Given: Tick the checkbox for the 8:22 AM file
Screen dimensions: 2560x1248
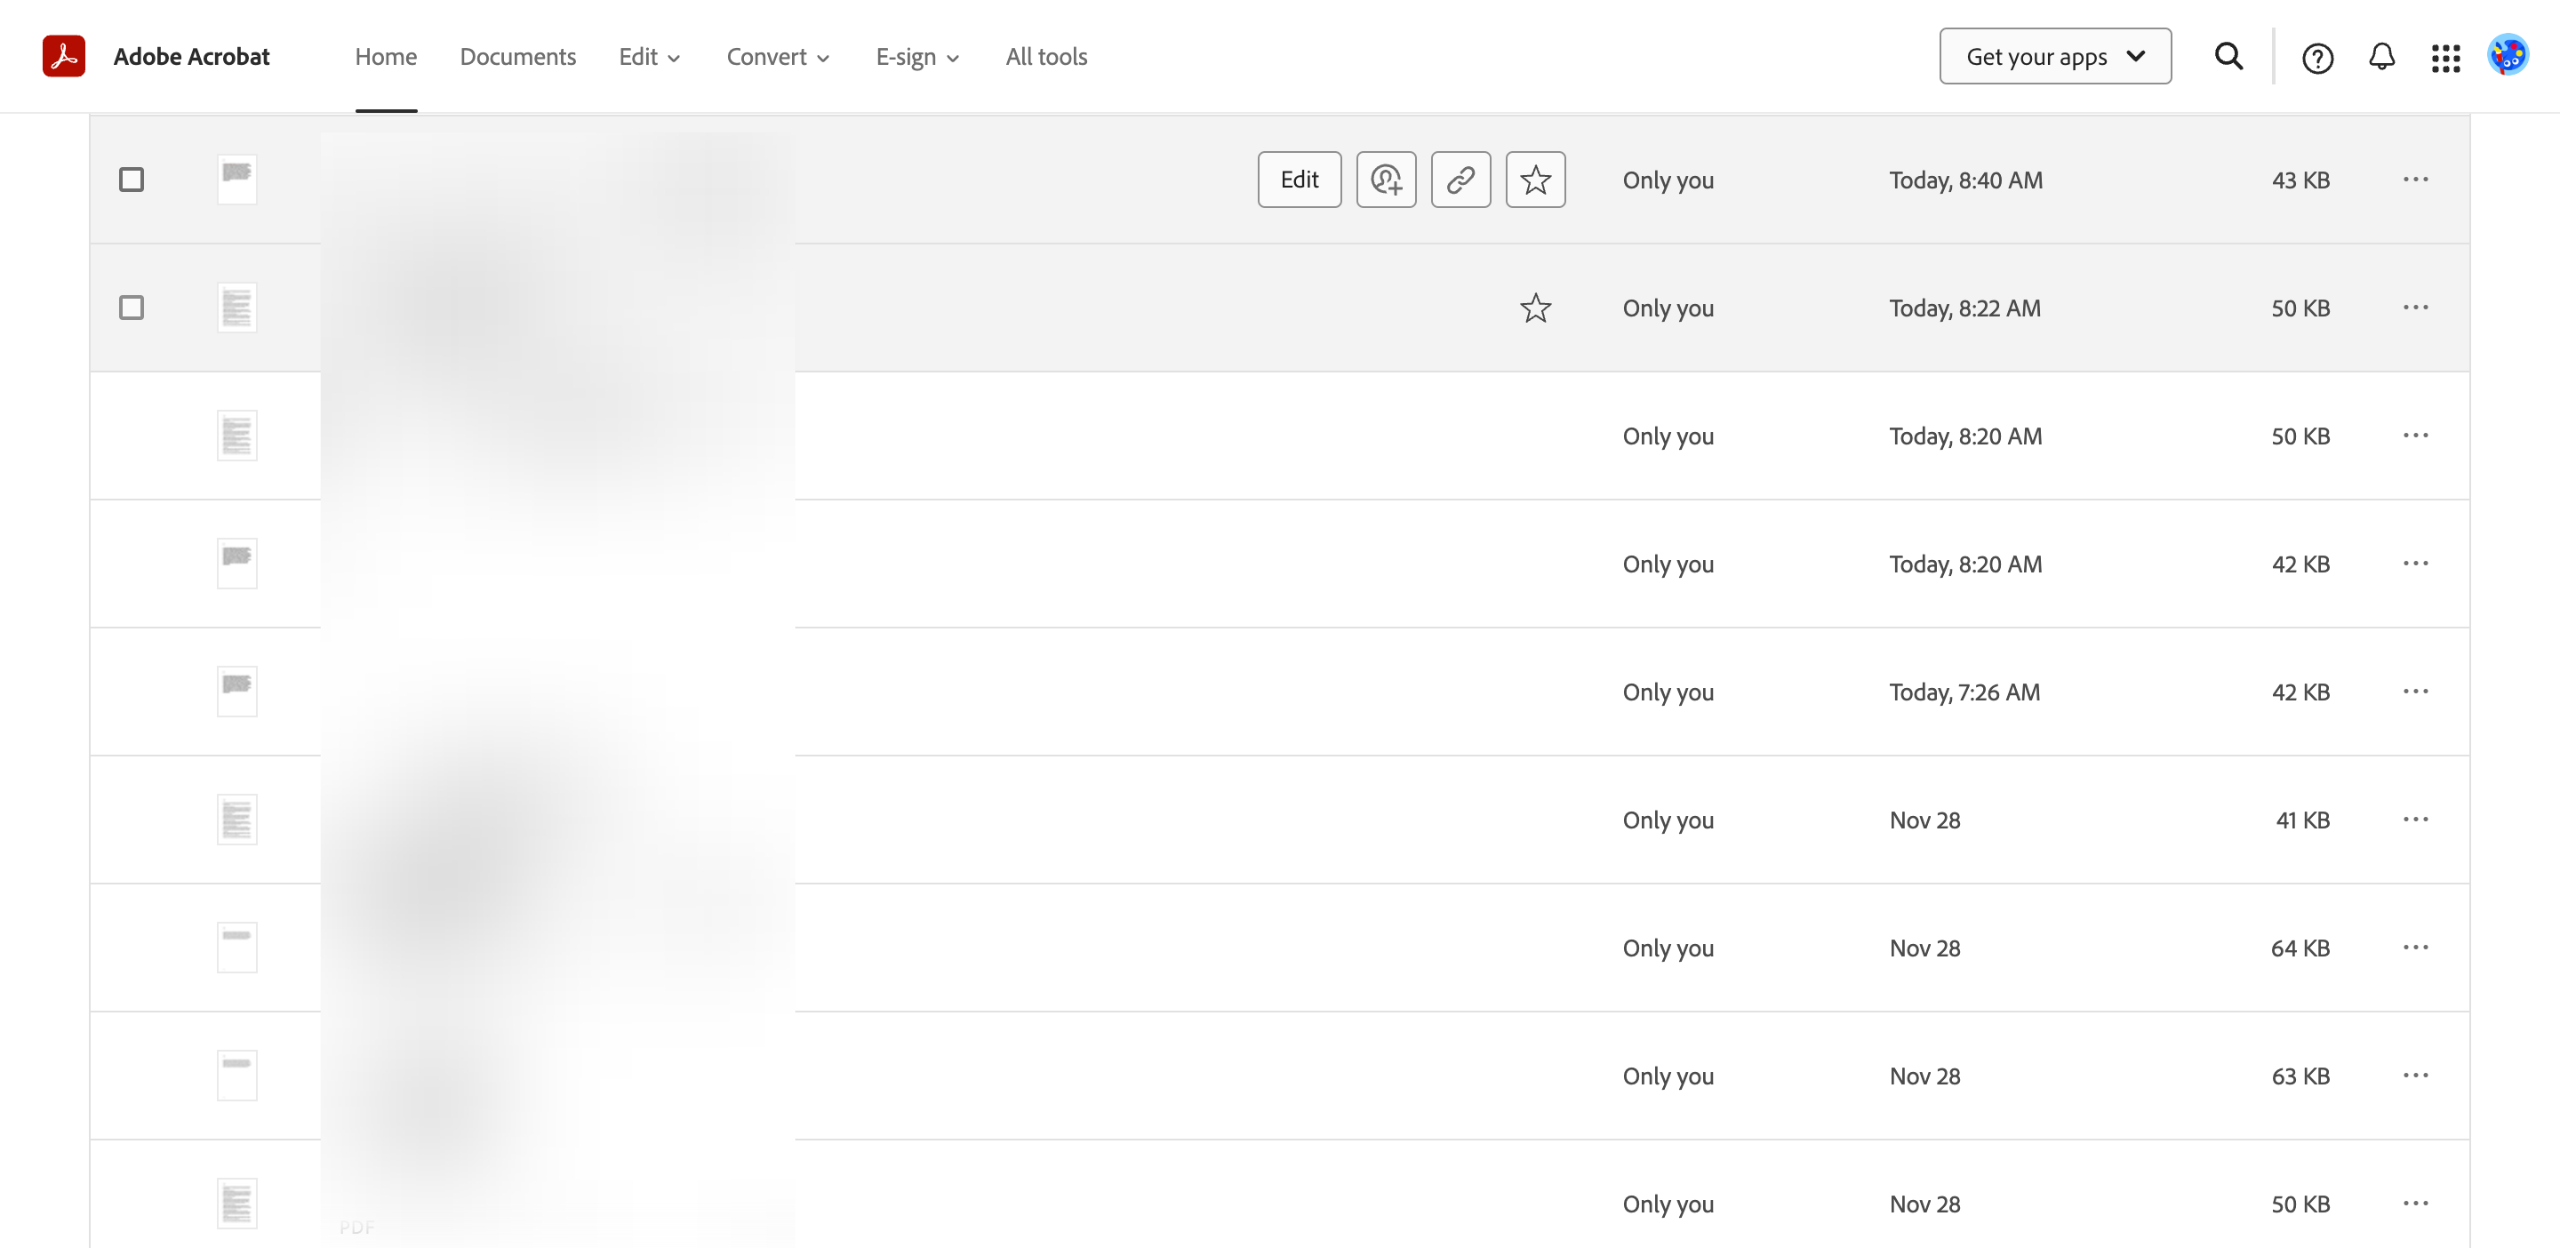Looking at the screenshot, I should click(x=131, y=308).
